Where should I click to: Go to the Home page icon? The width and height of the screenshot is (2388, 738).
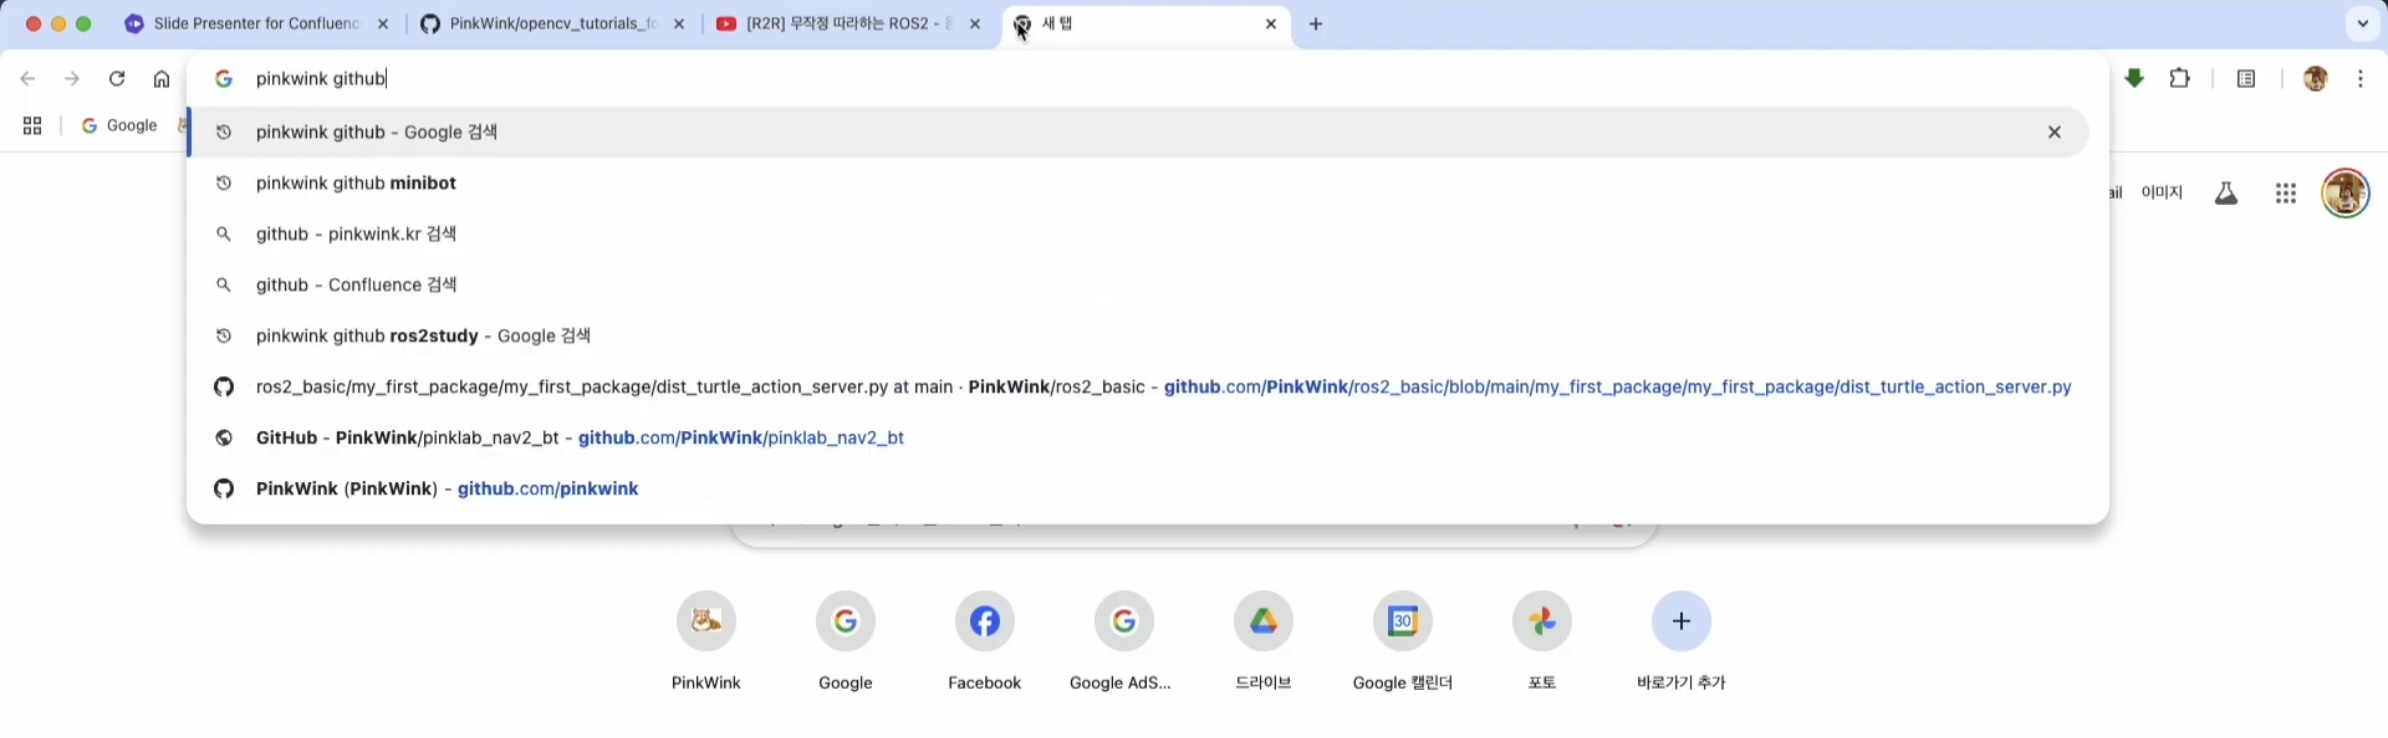point(161,78)
